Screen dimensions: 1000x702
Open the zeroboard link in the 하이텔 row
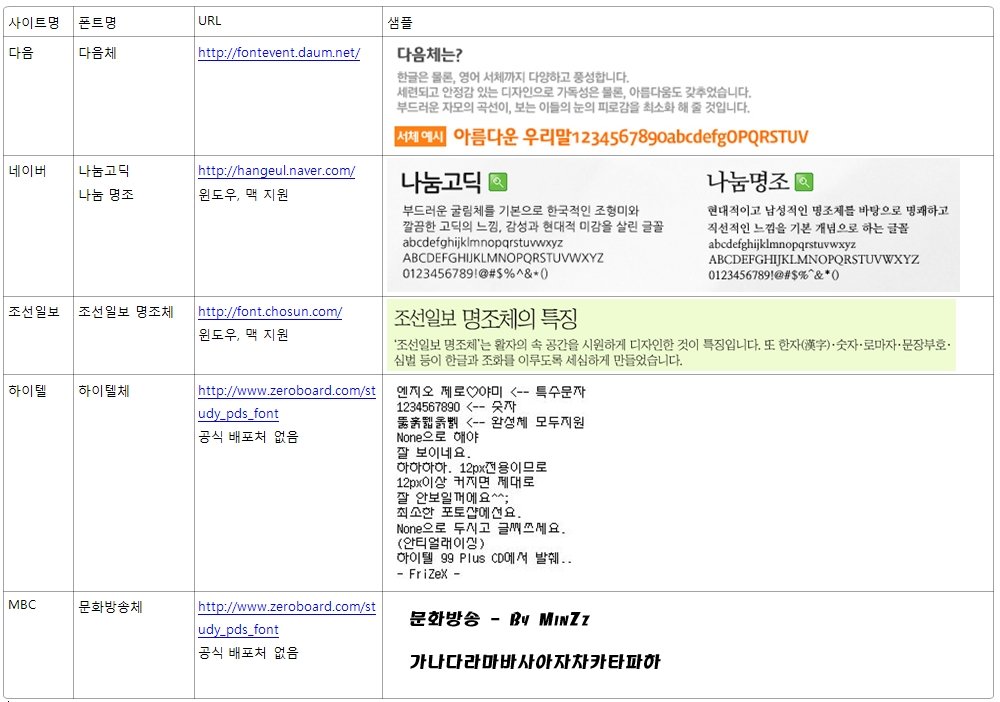click(287, 402)
